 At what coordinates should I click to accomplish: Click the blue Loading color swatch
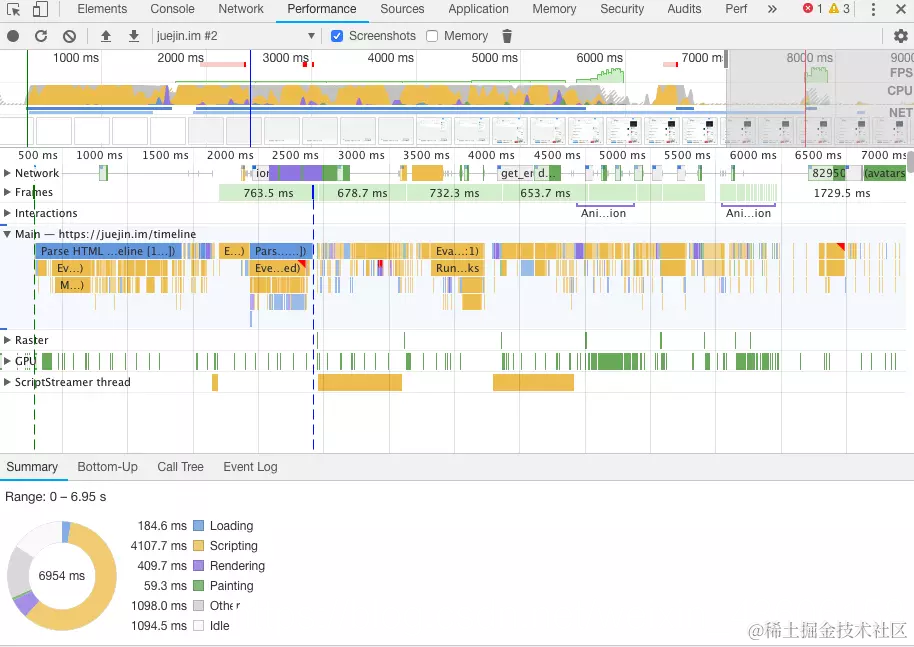point(198,526)
